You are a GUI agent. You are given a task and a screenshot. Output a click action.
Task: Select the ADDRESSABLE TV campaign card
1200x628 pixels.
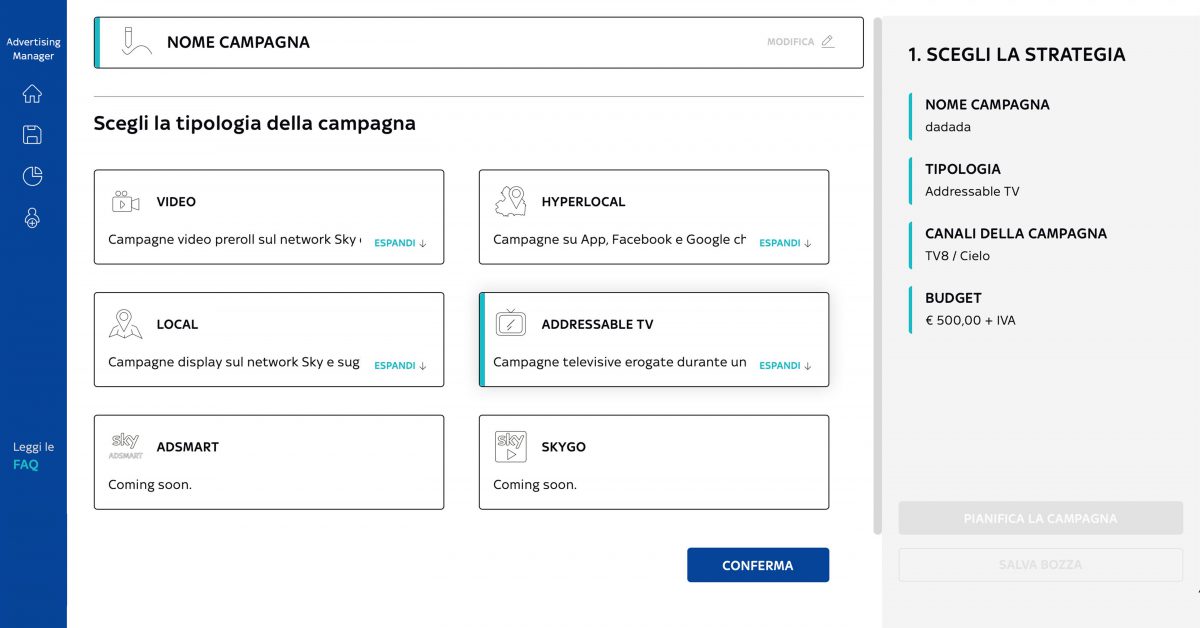point(654,340)
